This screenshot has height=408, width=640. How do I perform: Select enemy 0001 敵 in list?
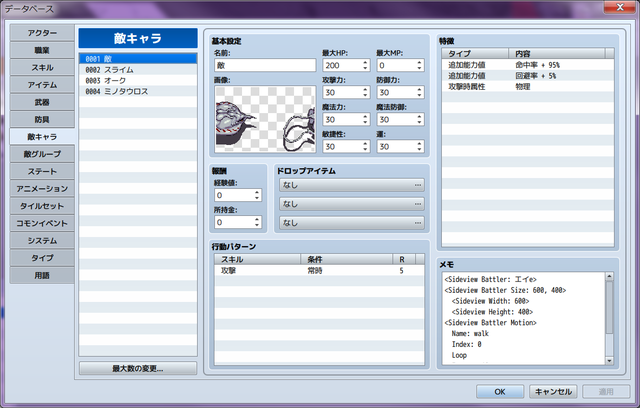(138, 59)
